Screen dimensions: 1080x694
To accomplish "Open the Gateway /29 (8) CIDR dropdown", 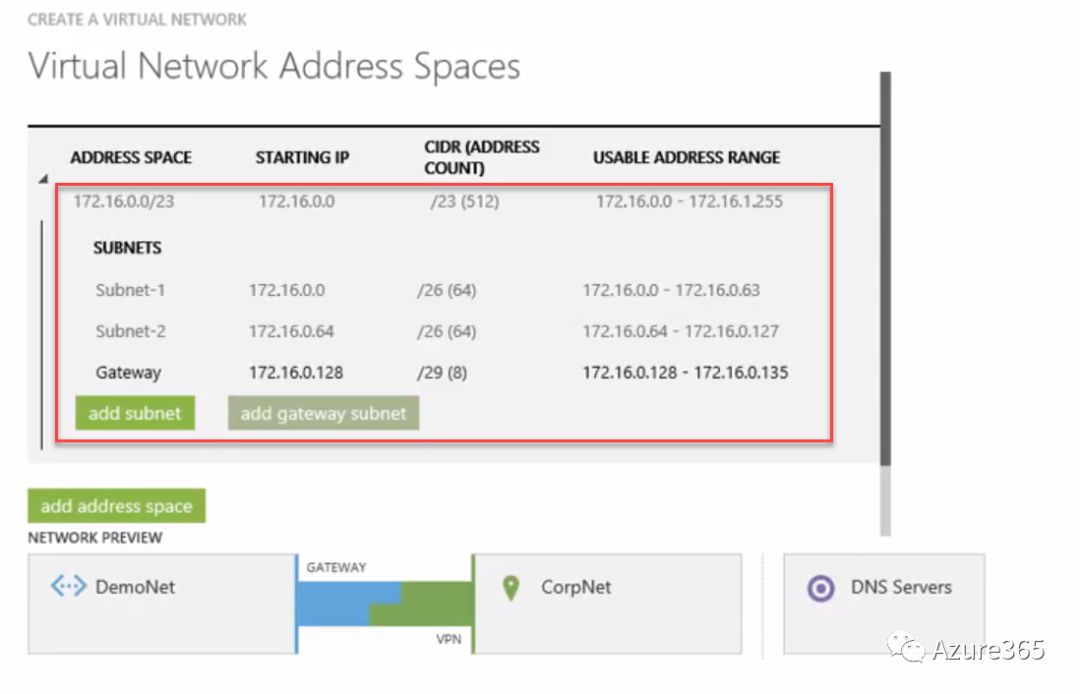I will [442, 373].
